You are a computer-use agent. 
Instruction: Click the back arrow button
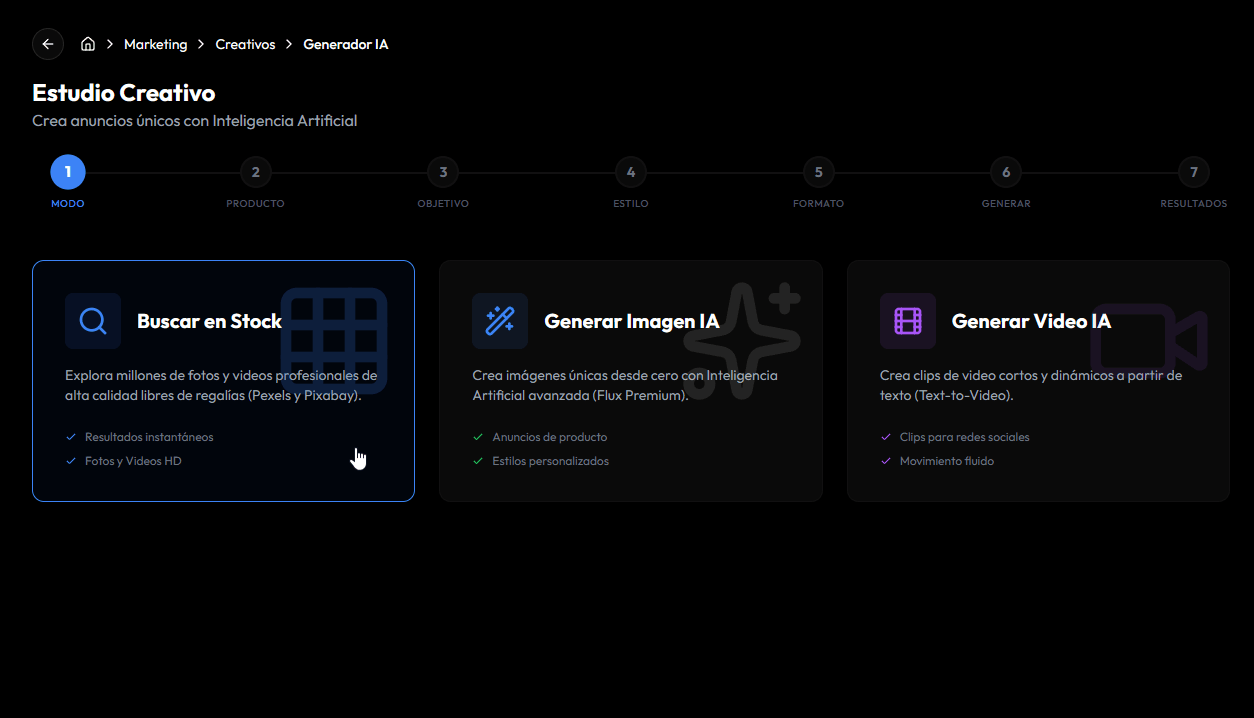pos(48,44)
